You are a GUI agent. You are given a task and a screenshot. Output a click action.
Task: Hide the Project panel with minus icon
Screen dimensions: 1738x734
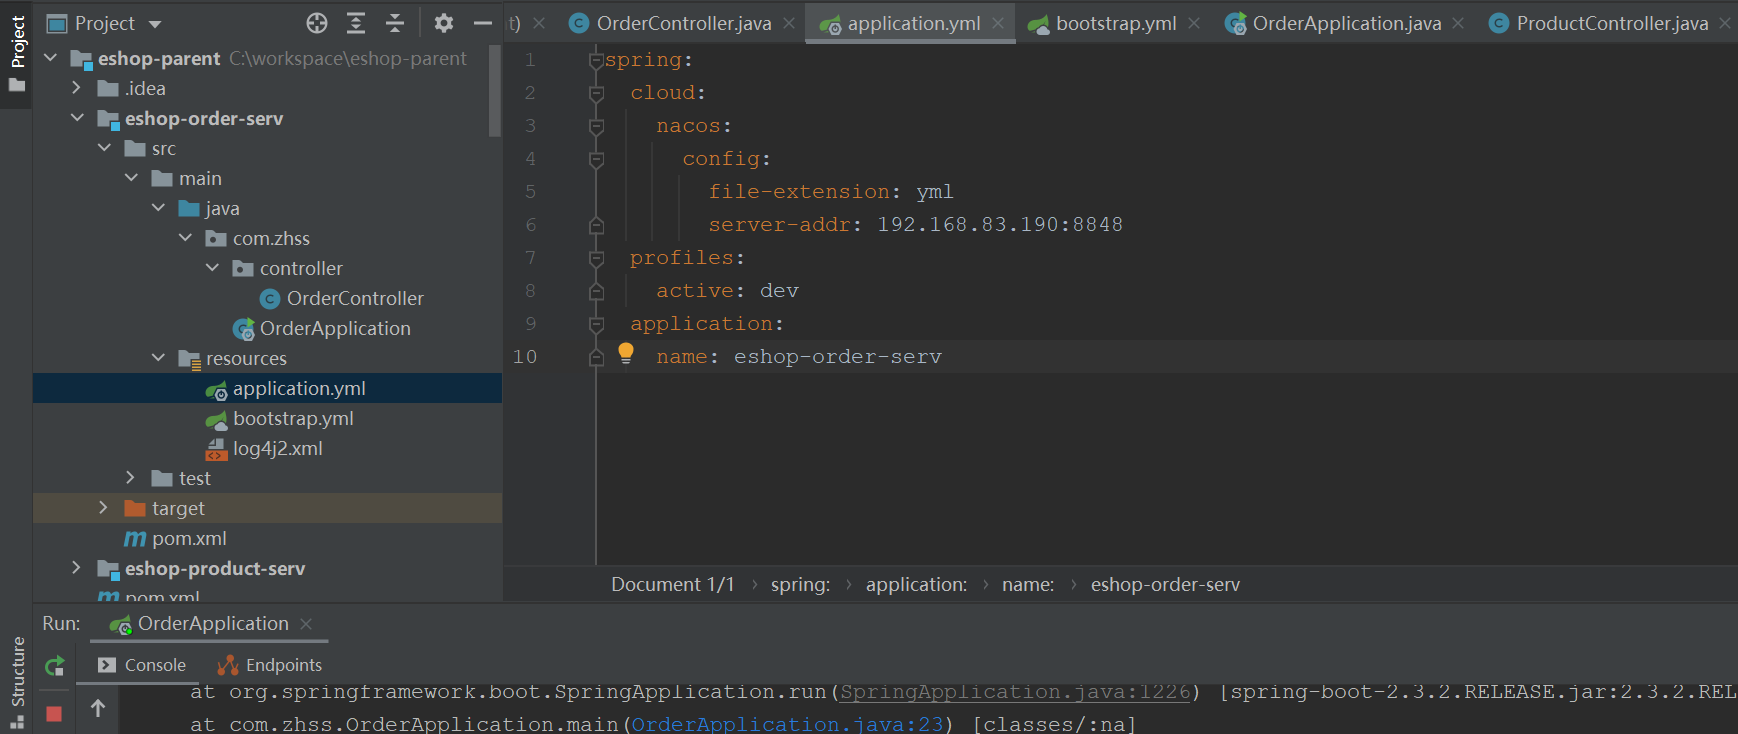point(483,23)
